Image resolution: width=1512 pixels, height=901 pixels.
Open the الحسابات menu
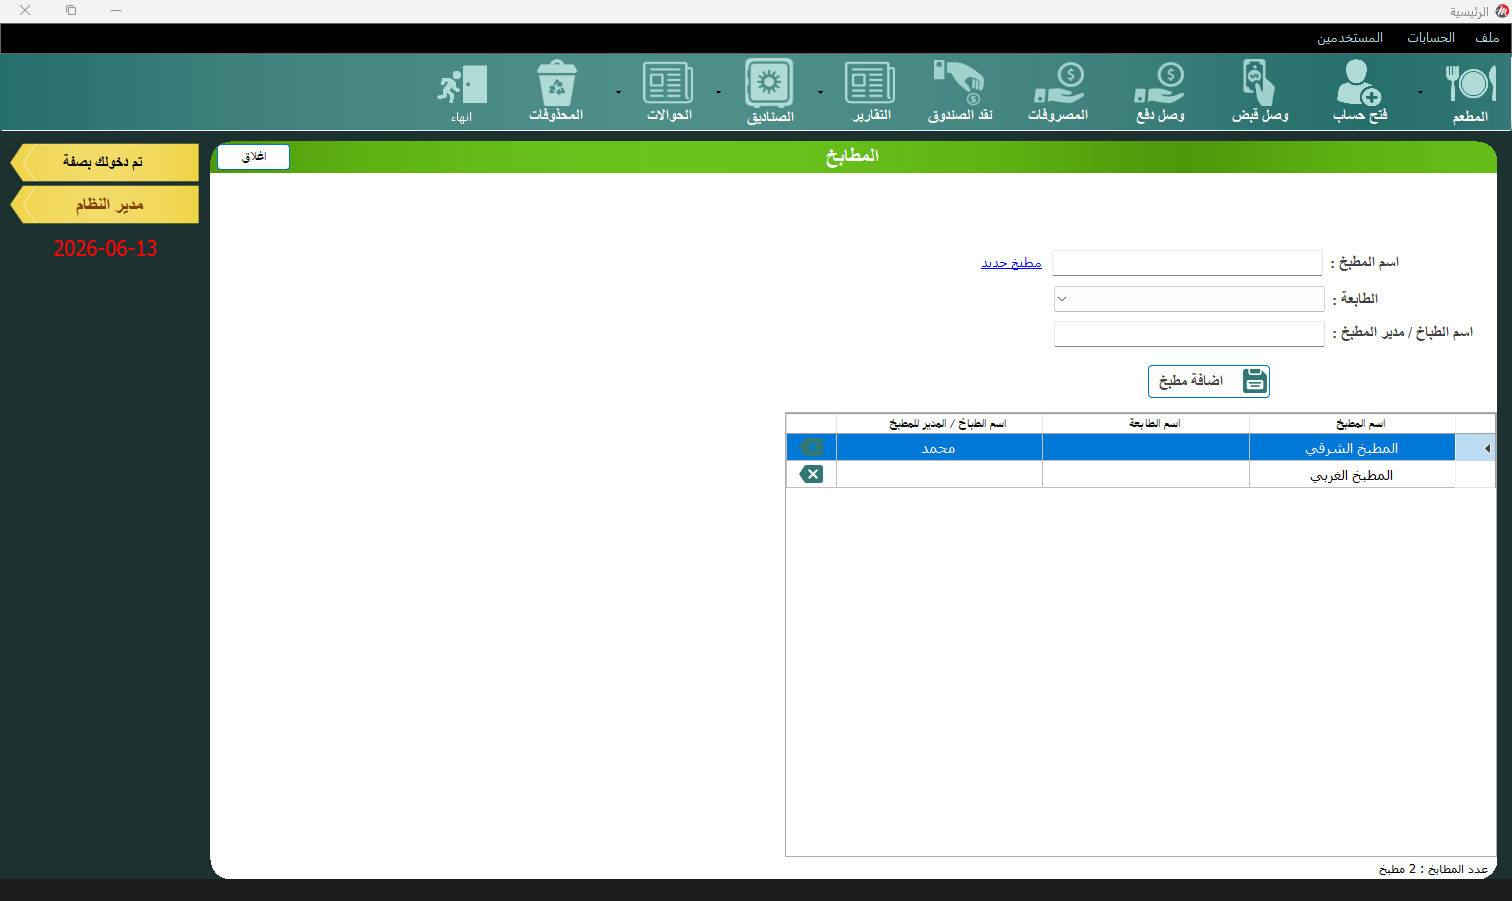[1431, 38]
